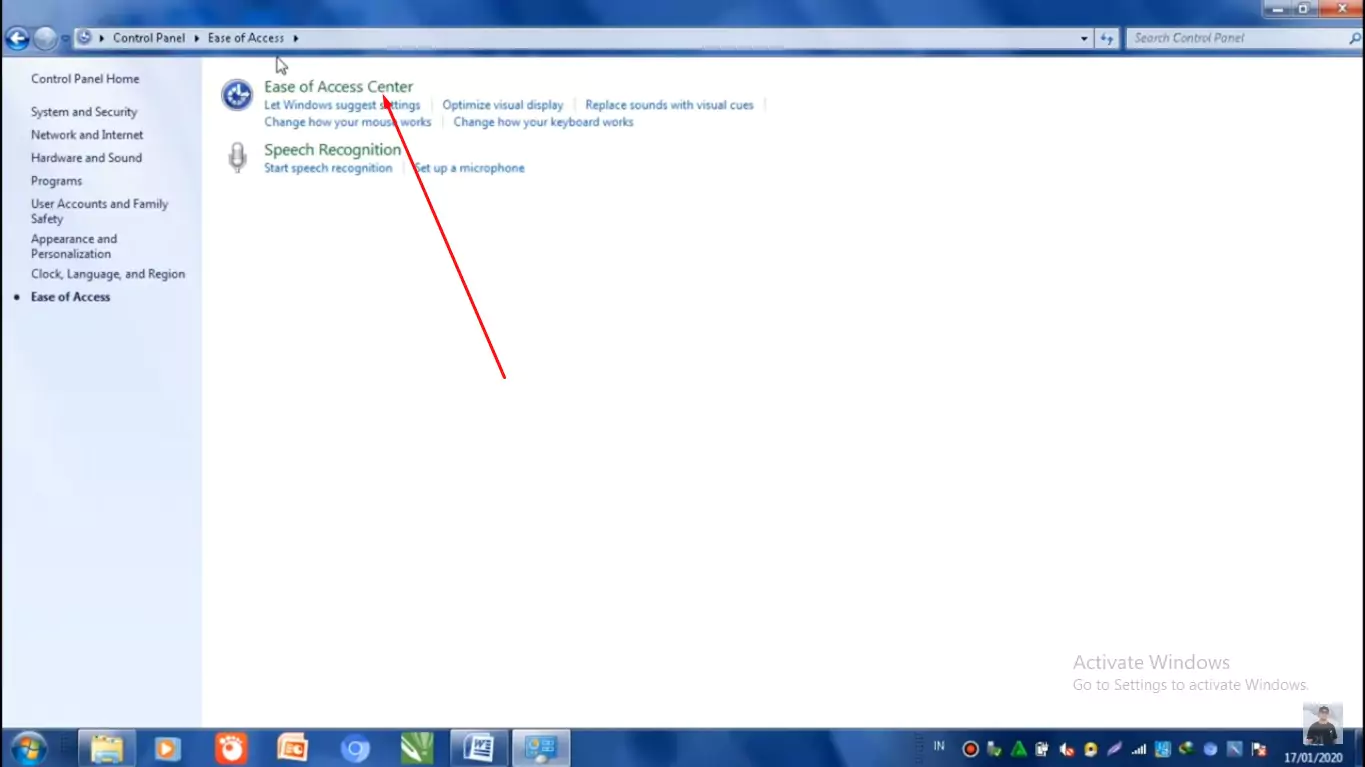Click the refresh button beside address bar

pos(1106,38)
